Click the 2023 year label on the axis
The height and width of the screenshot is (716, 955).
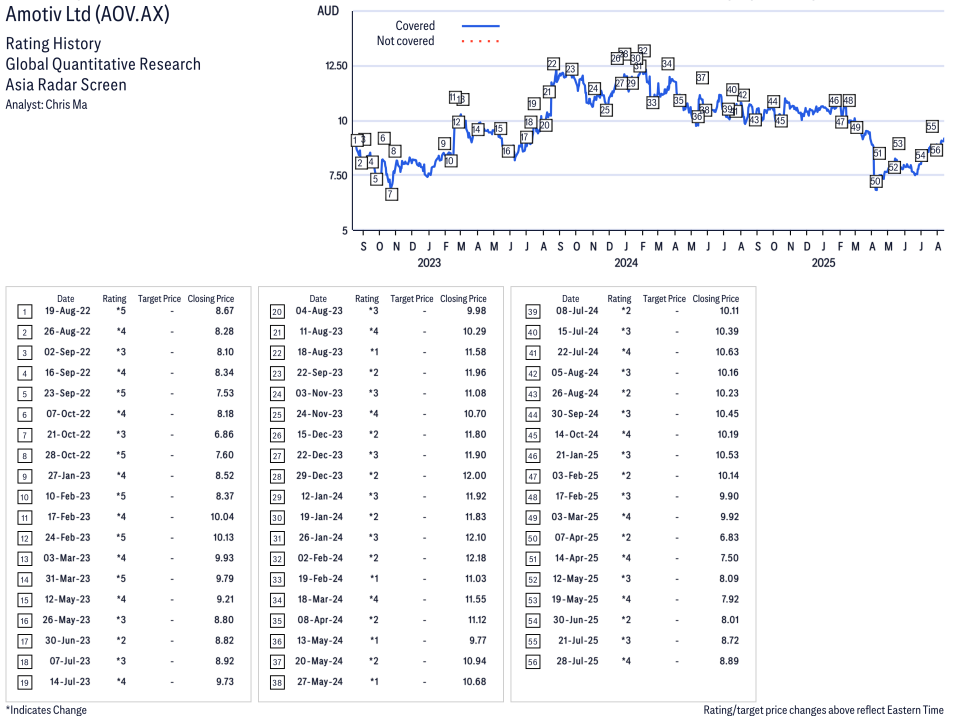coord(429,262)
